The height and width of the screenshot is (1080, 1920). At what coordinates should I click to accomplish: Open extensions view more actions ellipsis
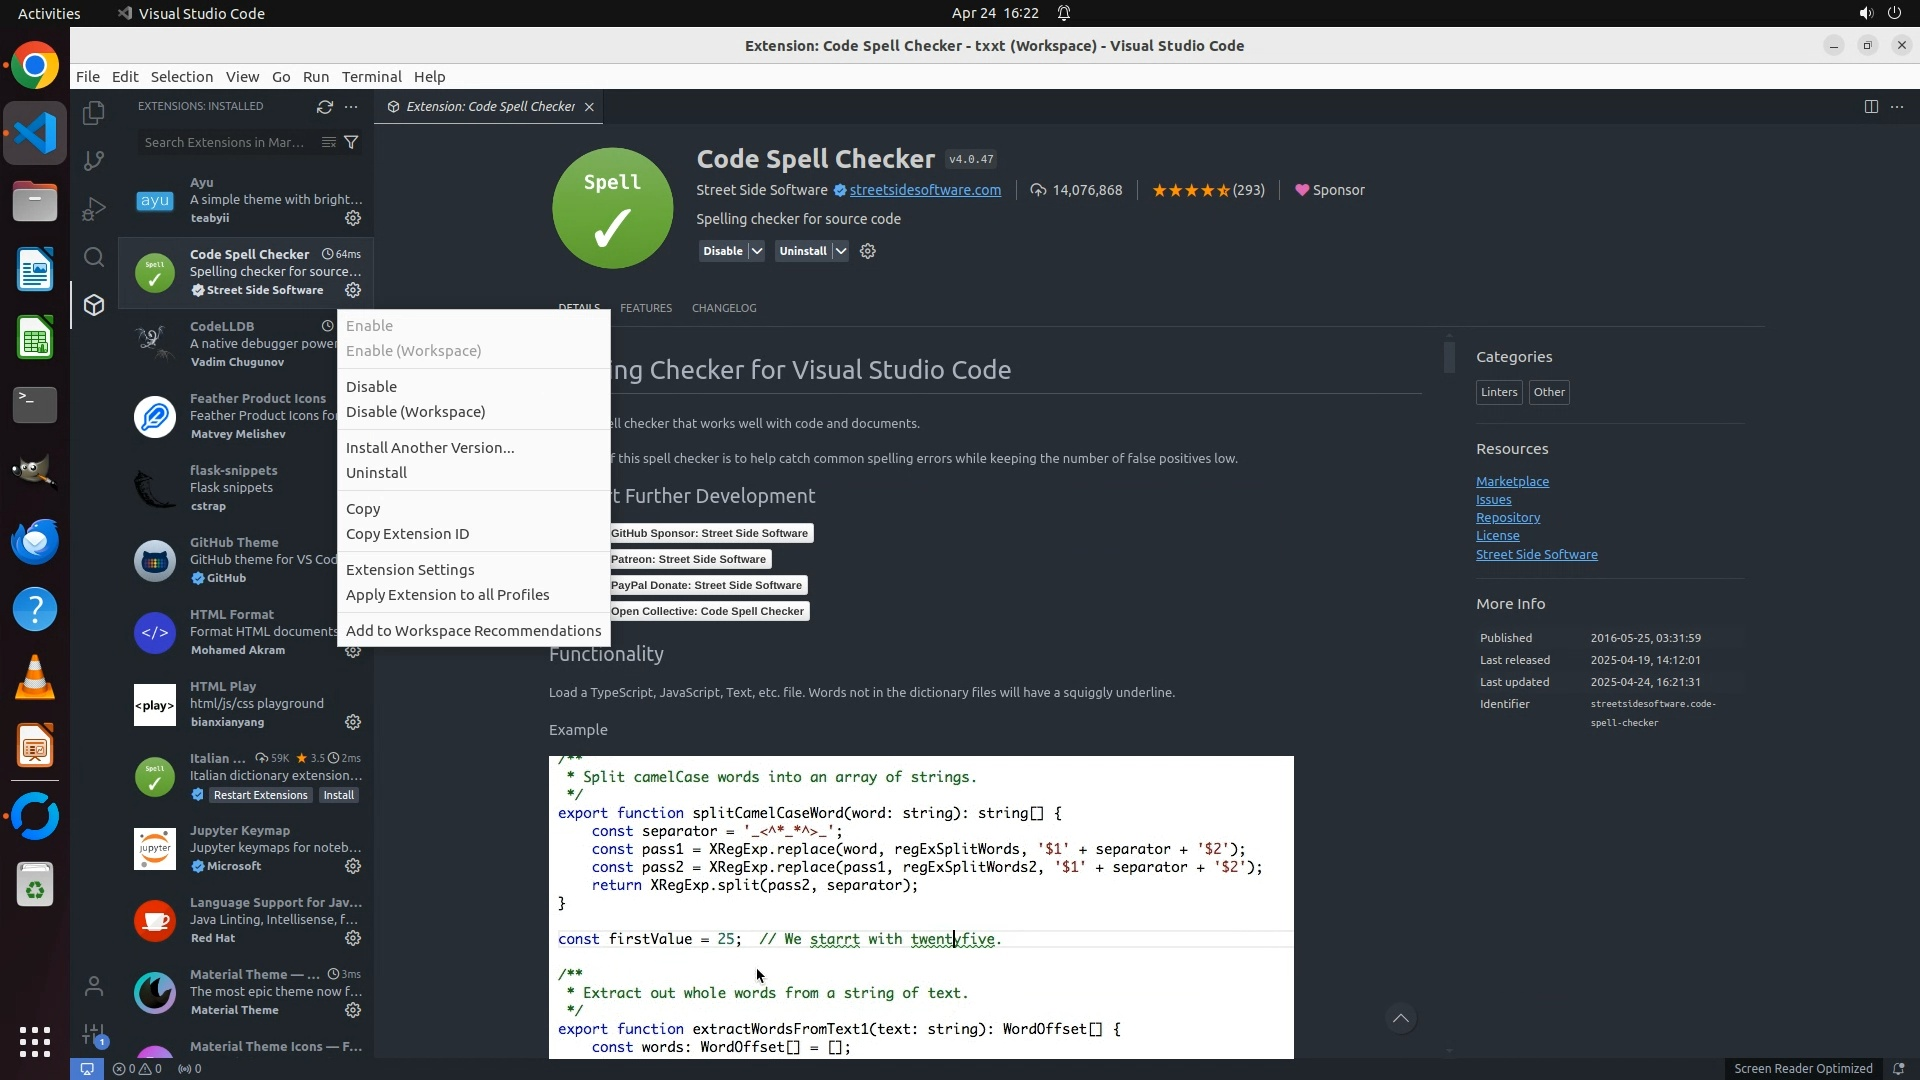click(x=351, y=106)
